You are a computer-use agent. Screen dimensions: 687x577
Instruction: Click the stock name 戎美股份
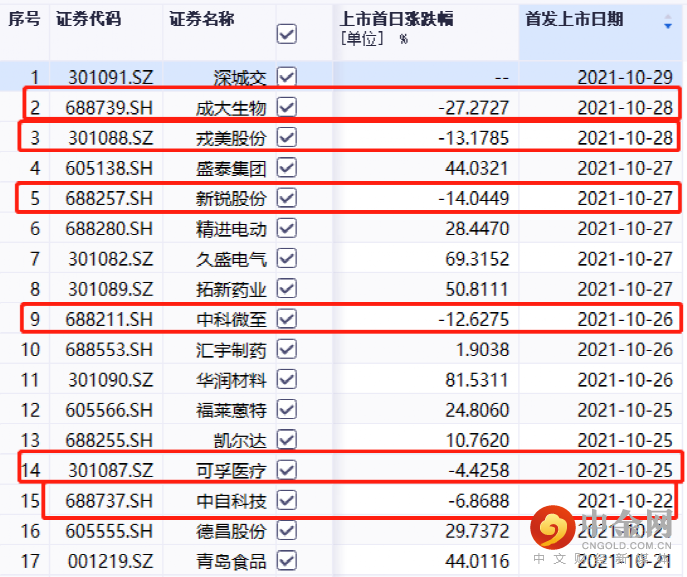click(231, 138)
